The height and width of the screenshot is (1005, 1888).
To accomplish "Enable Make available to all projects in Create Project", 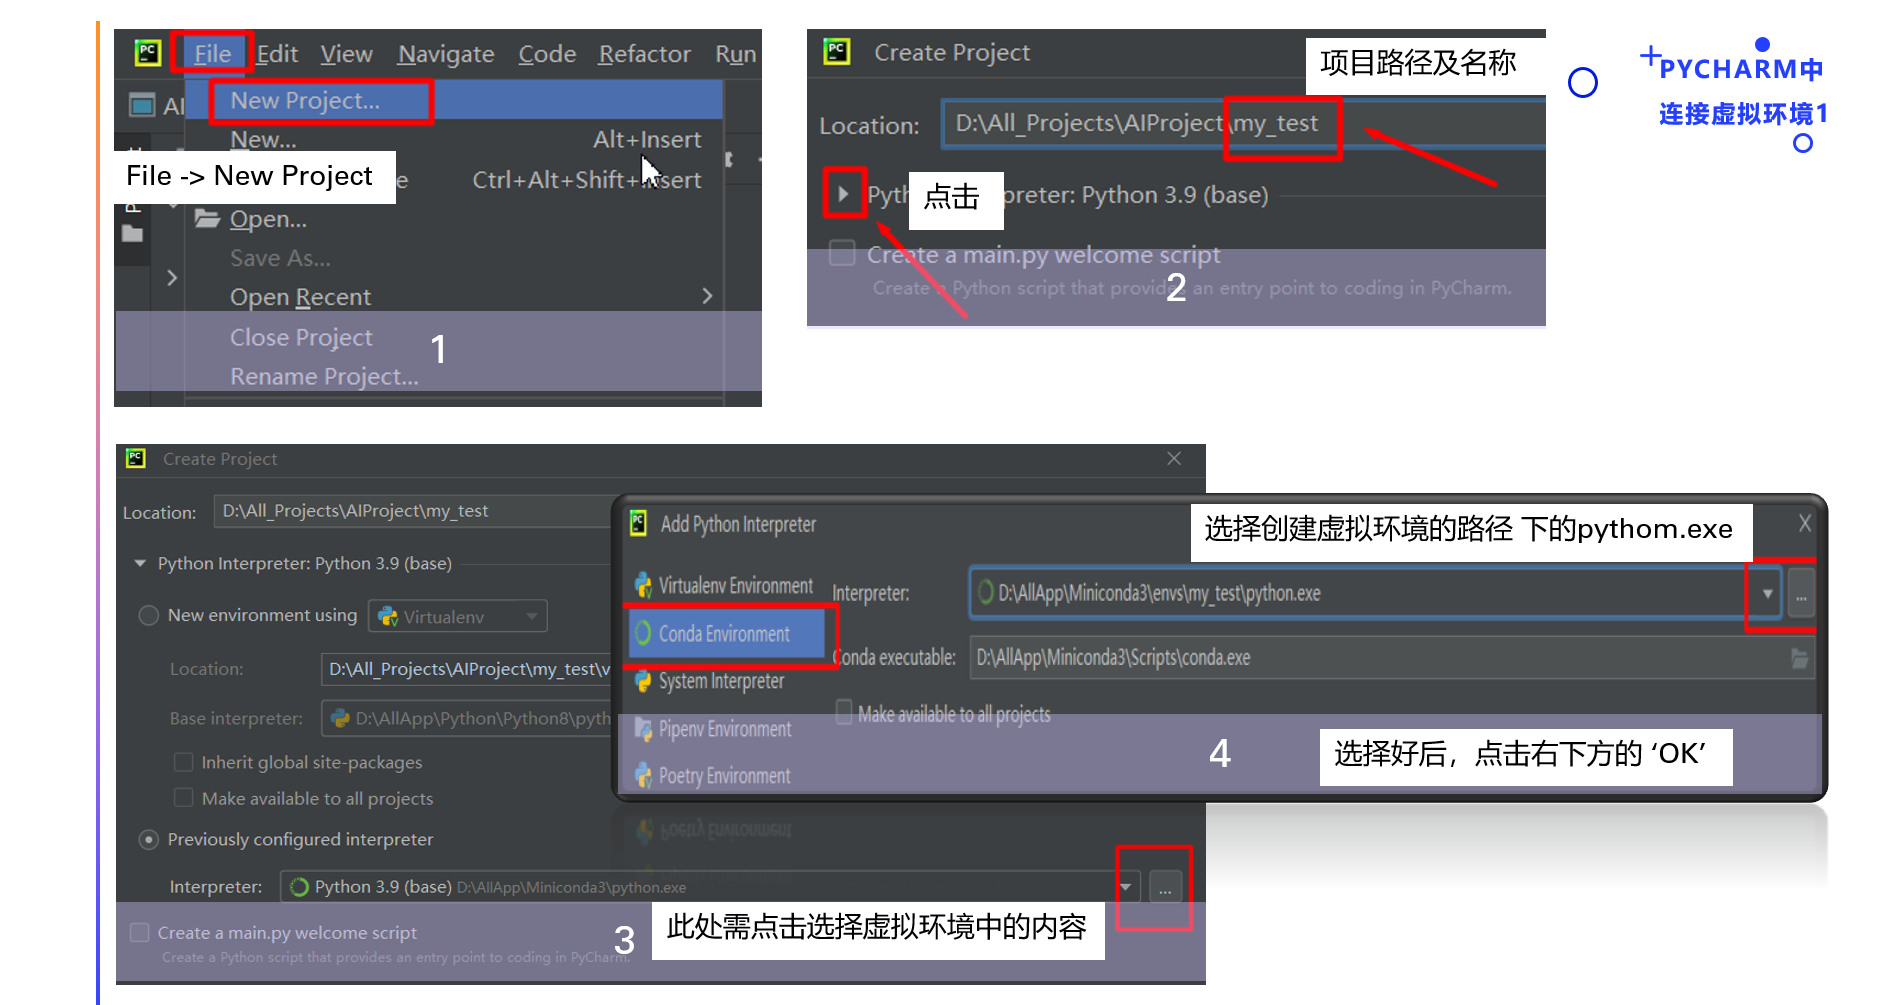I will coord(184,798).
